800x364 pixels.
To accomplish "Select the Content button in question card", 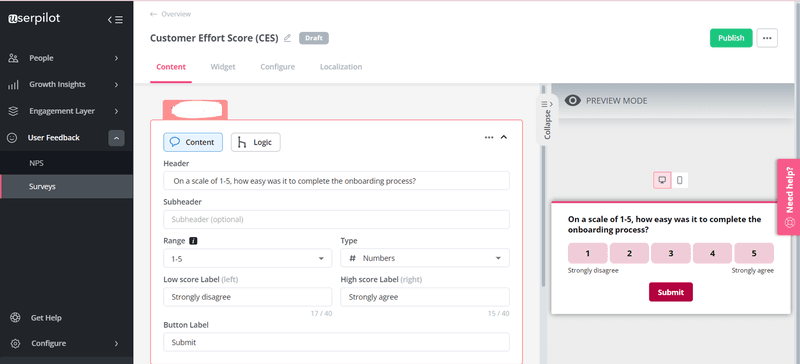I will click(x=193, y=142).
